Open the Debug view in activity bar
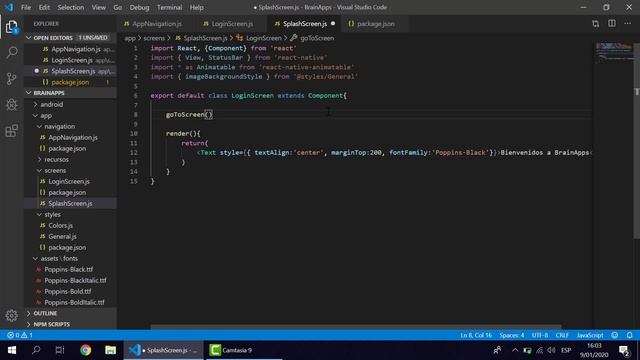 click(12, 104)
